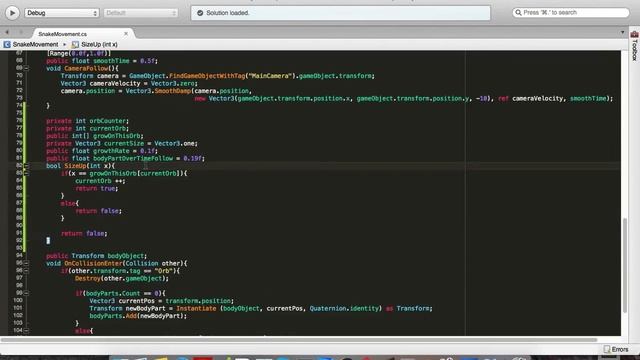Click the 'return false;' at line 91
The image size is (640, 360).
(x=84, y=233)
